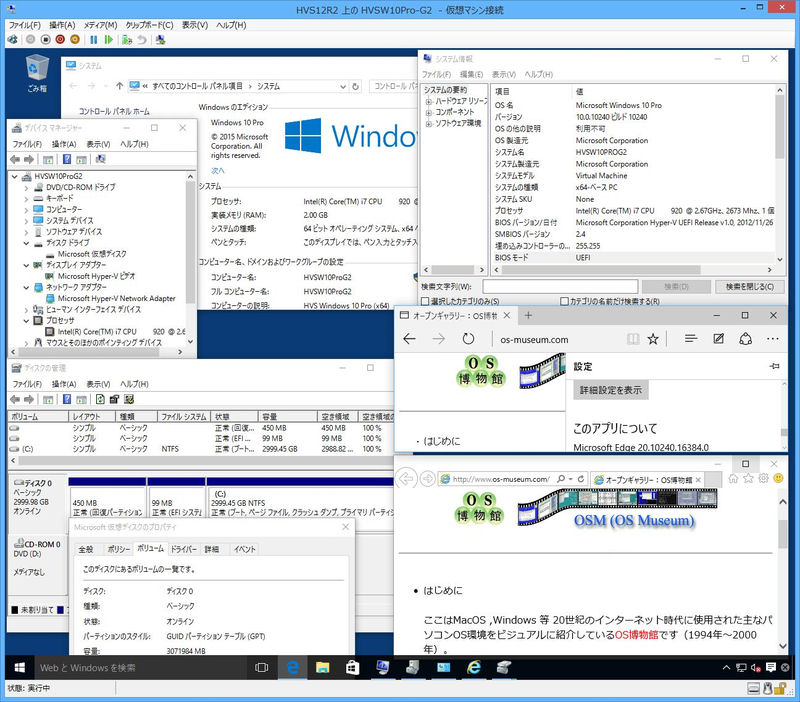Click the green reset VM button
Viewport: 800px width, 702px height.
[x=108, y=39]
